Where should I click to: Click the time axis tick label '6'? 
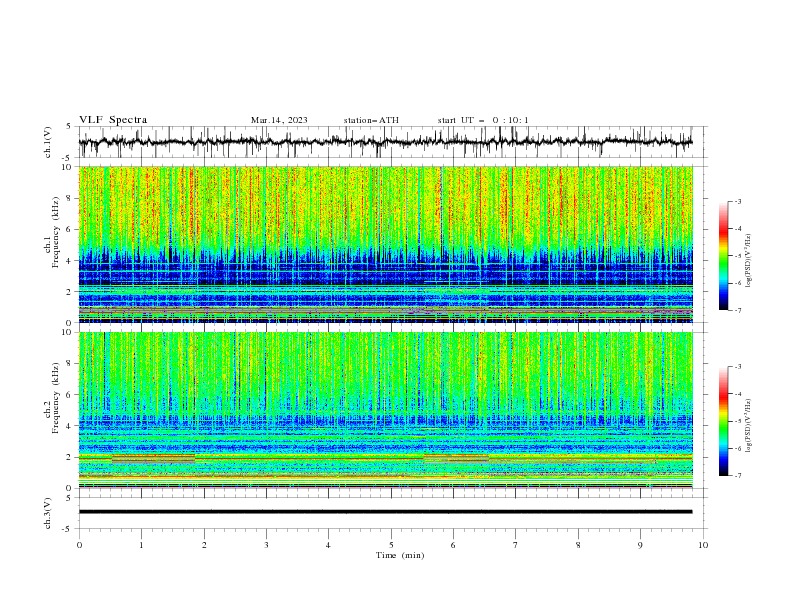coord(453,545)
